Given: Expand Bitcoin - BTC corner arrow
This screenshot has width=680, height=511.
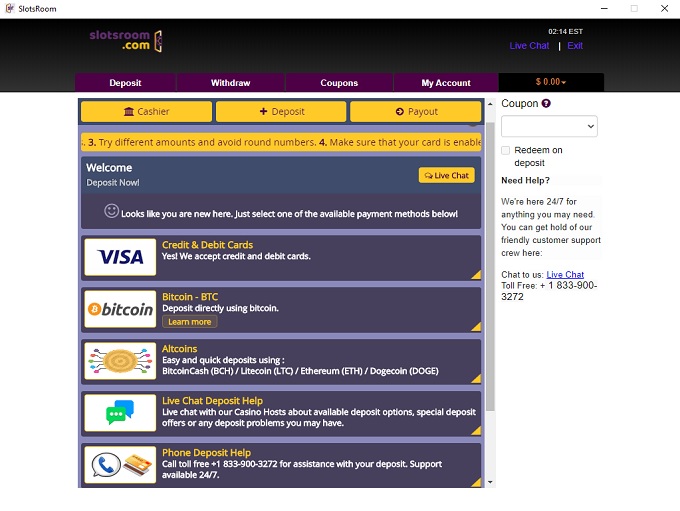Looking at the screenshot, I should point(476,326).
